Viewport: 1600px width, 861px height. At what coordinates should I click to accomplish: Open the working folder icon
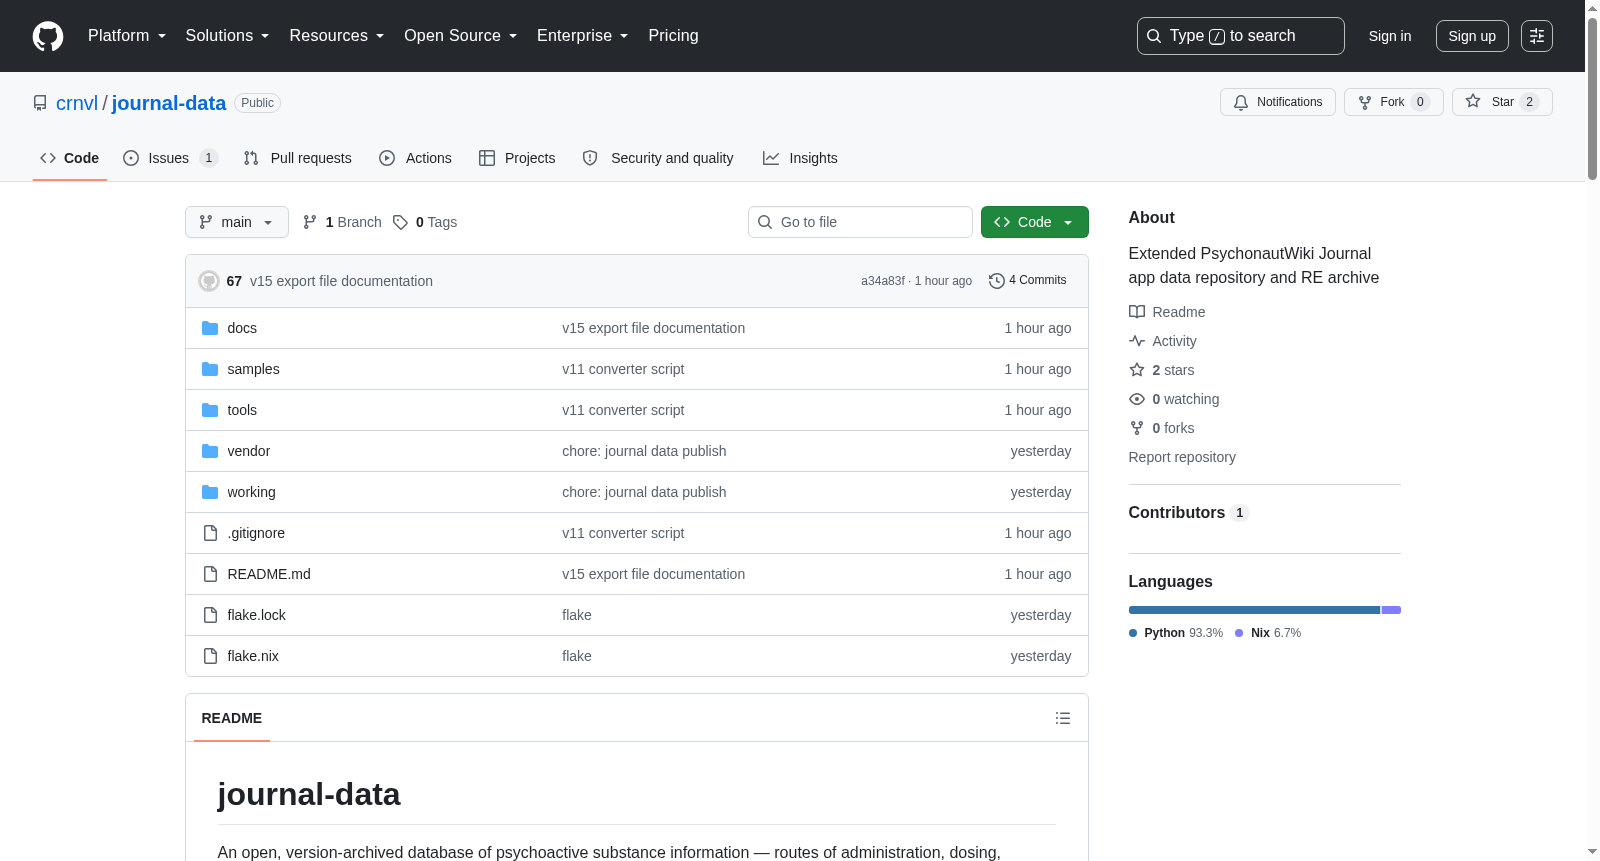click(210, 492)
